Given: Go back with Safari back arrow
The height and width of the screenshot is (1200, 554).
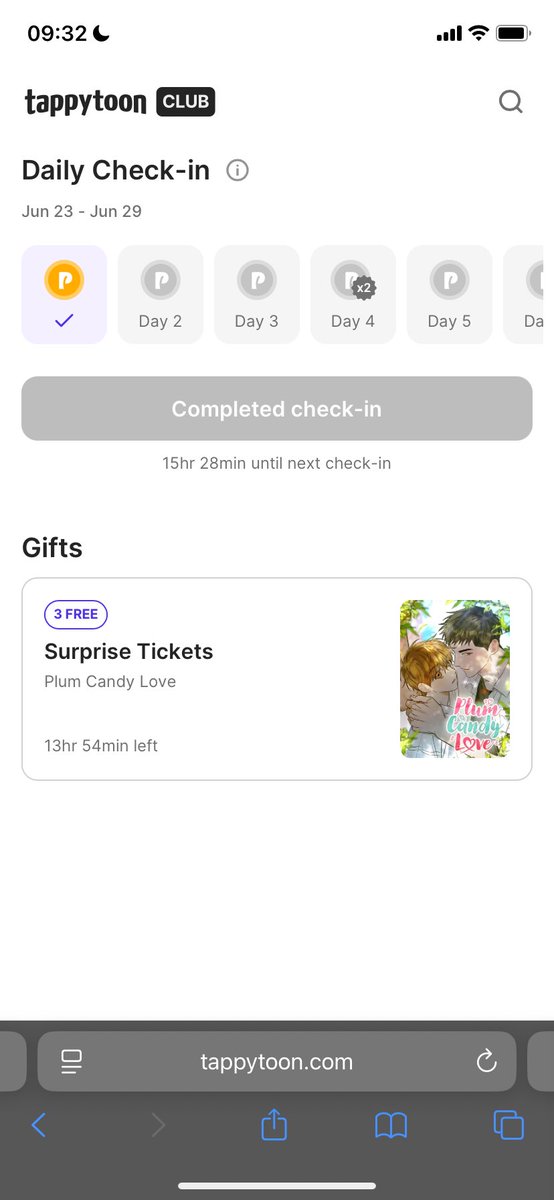Looking at the screenshot, I should (x=39, y=1125).
